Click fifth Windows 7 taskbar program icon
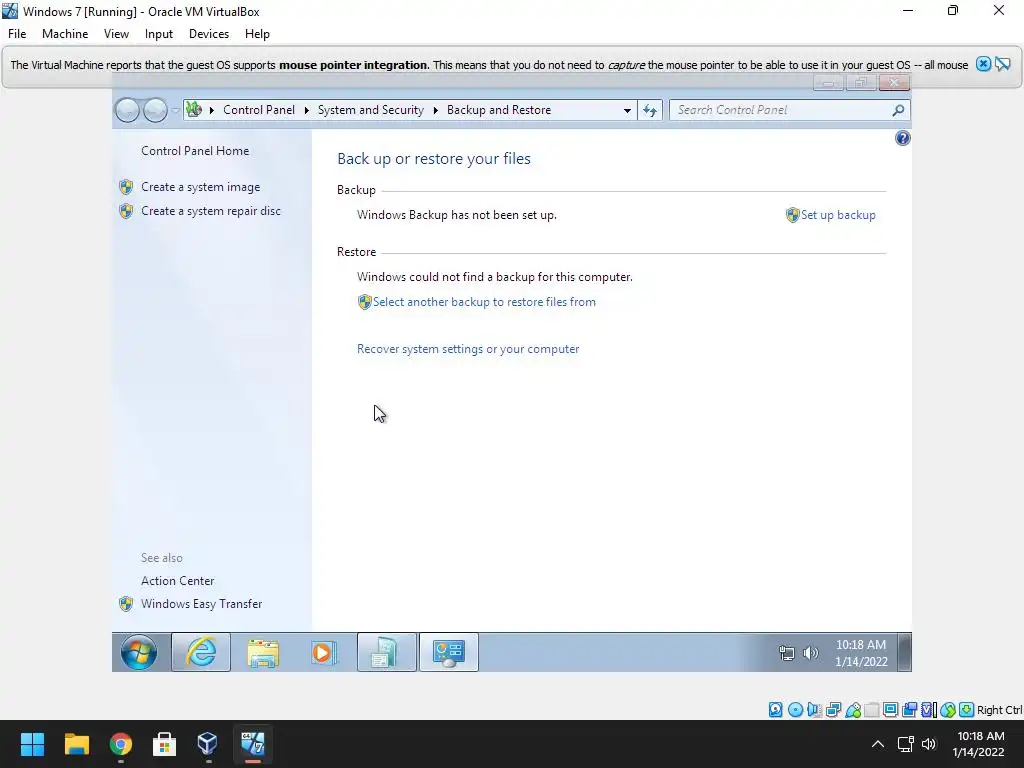 tap(387, 652)
